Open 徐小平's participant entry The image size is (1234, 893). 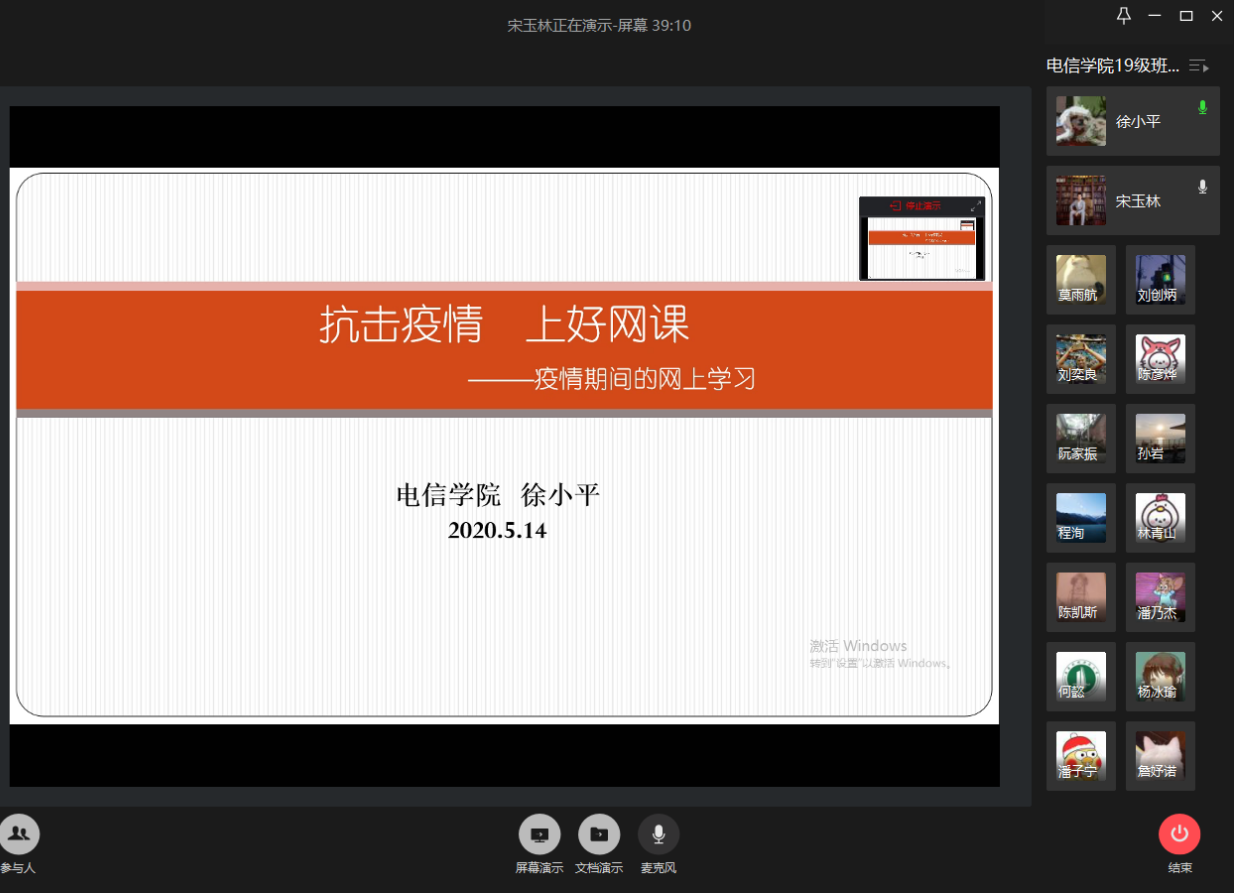click(x=1132, y=121)
